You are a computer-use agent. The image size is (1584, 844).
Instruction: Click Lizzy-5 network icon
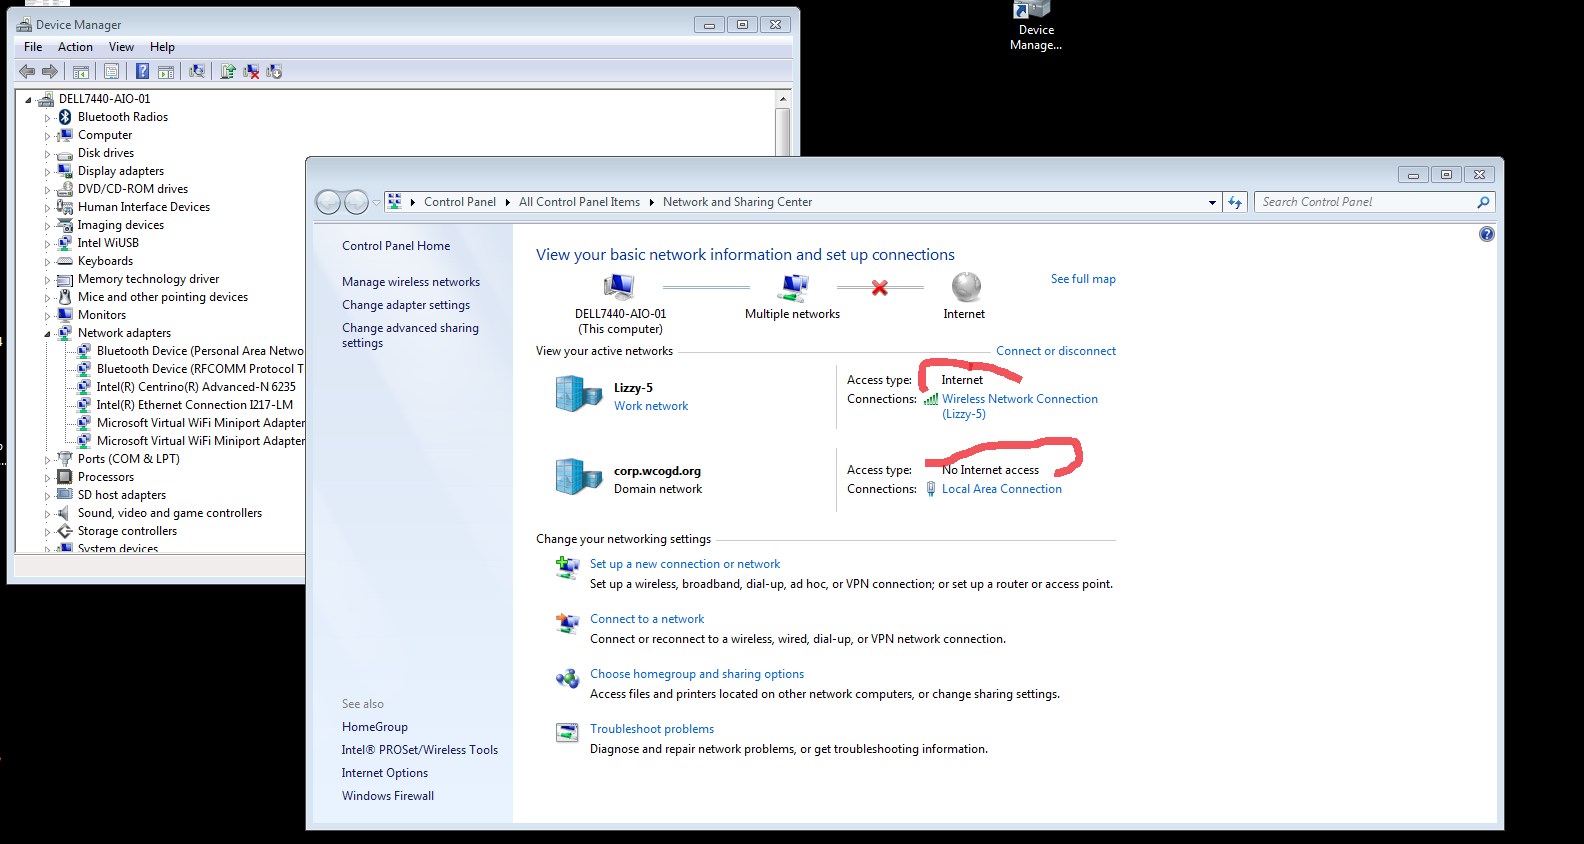pos(578,394)
